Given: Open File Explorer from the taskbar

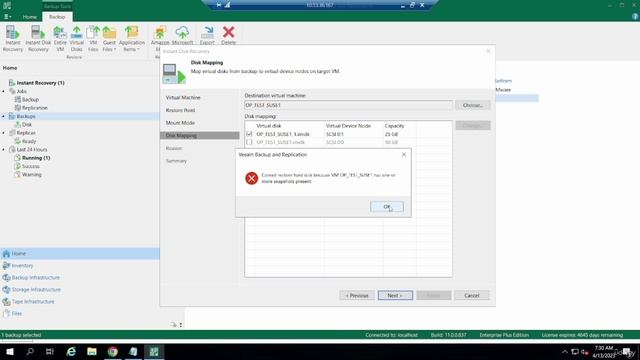Looking at the screenshot, I should click(x=92, y=351).
